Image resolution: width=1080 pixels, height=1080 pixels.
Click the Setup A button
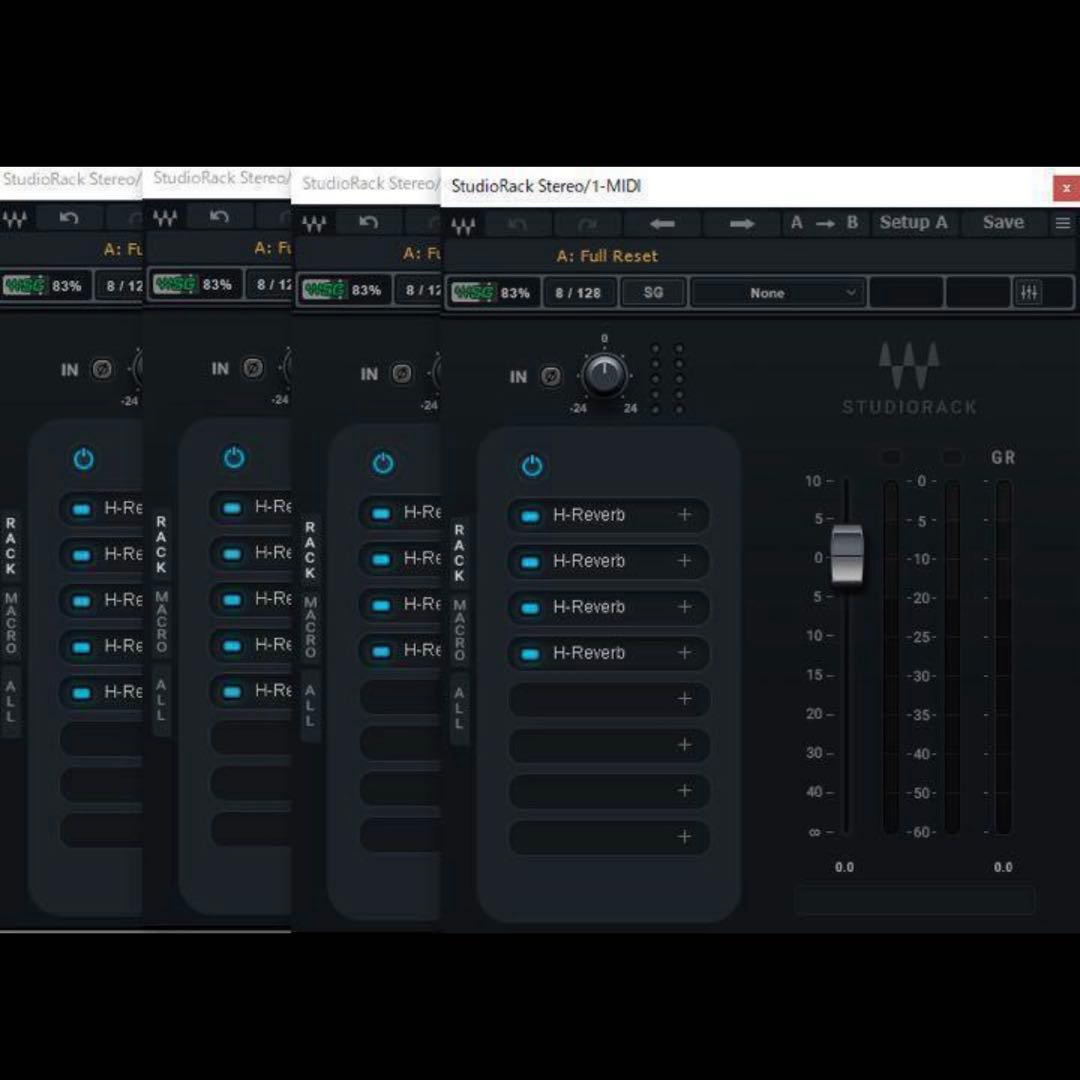pyautogui.click(x=912, y=223)
